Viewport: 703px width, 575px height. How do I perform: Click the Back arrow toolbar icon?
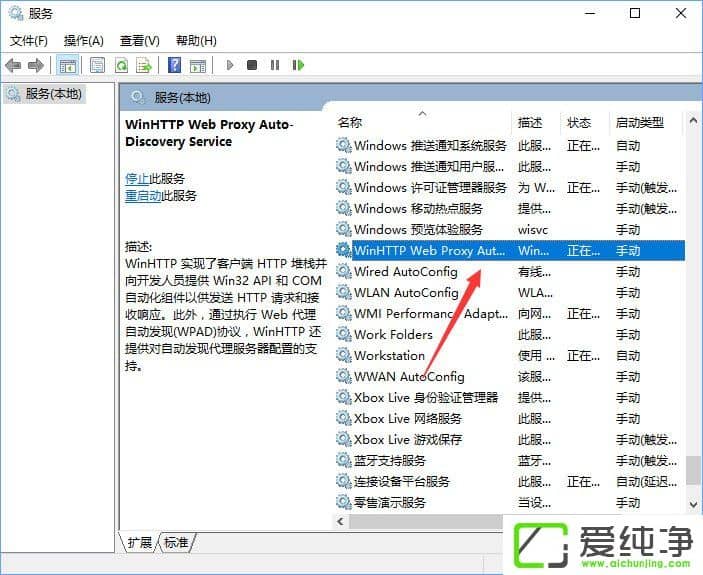[x=13, y=65]
